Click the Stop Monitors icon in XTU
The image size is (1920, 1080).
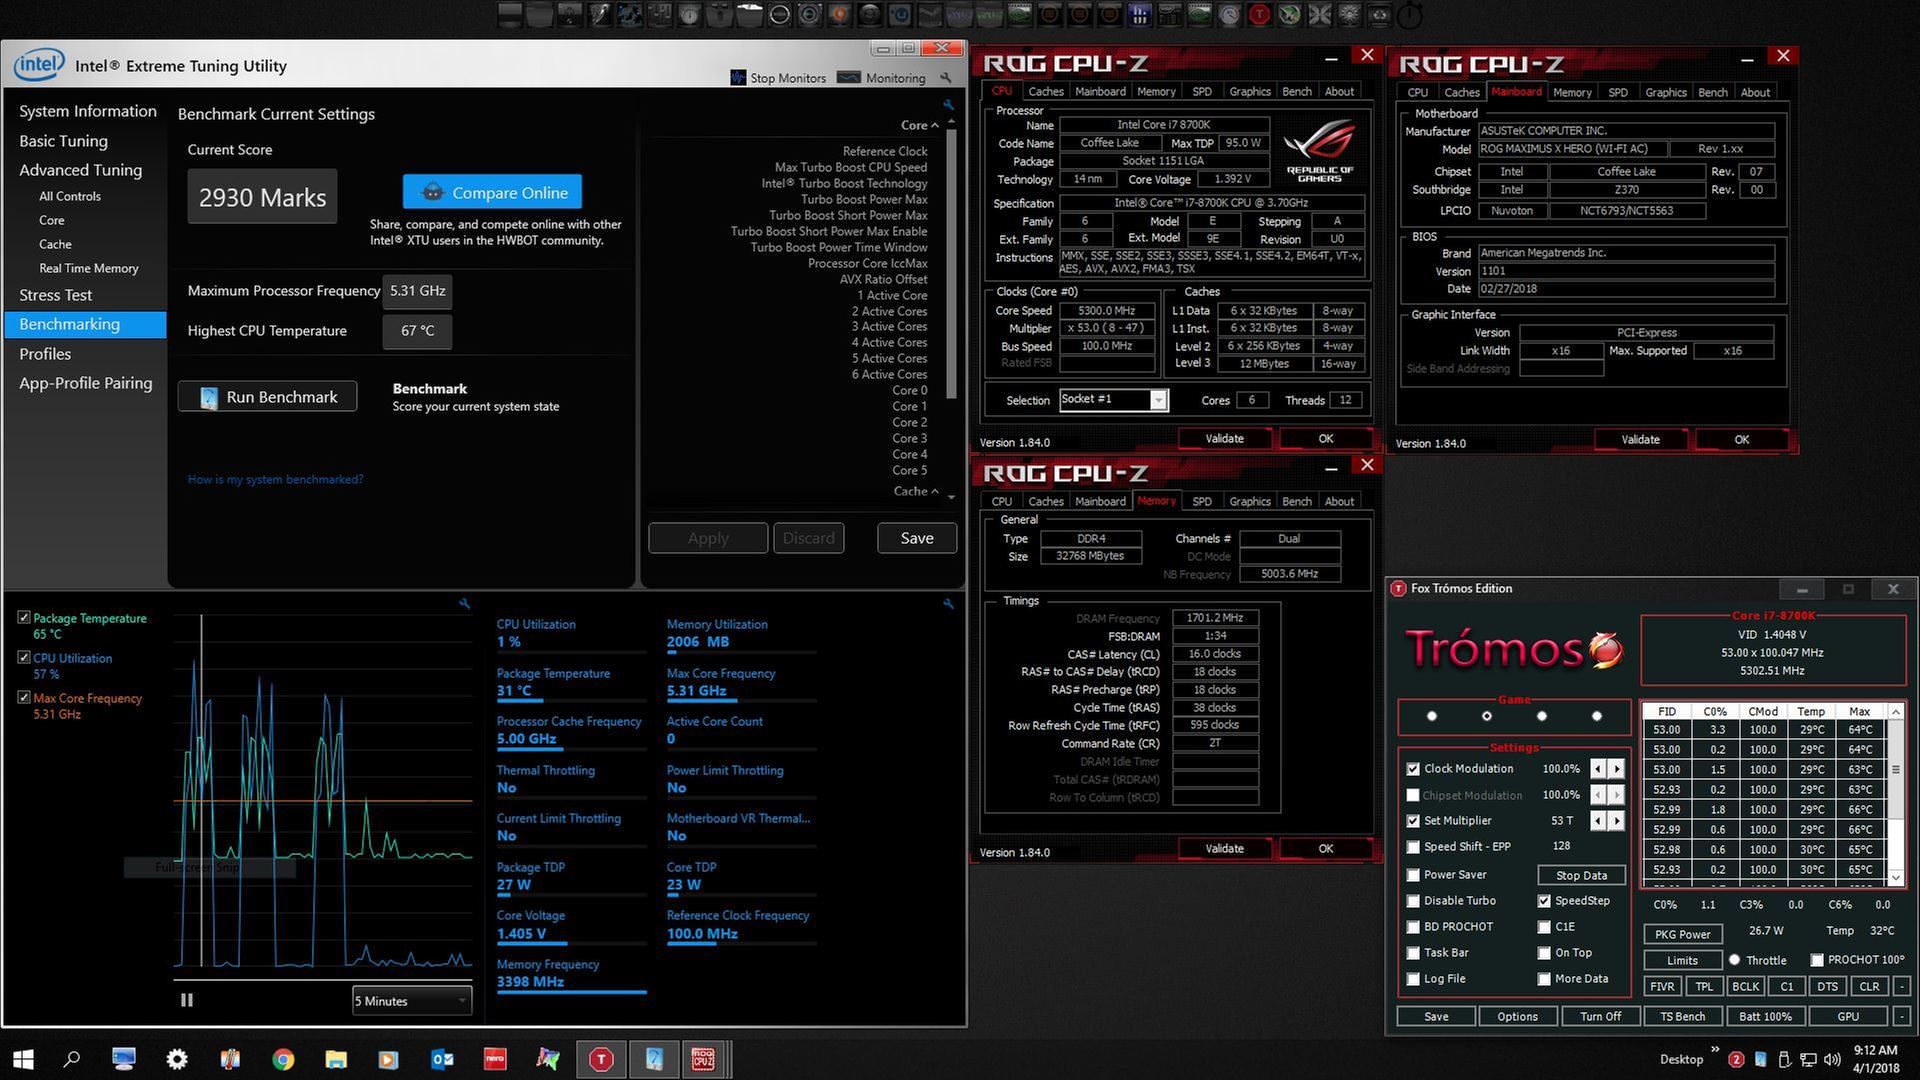[x=738, y=77]
